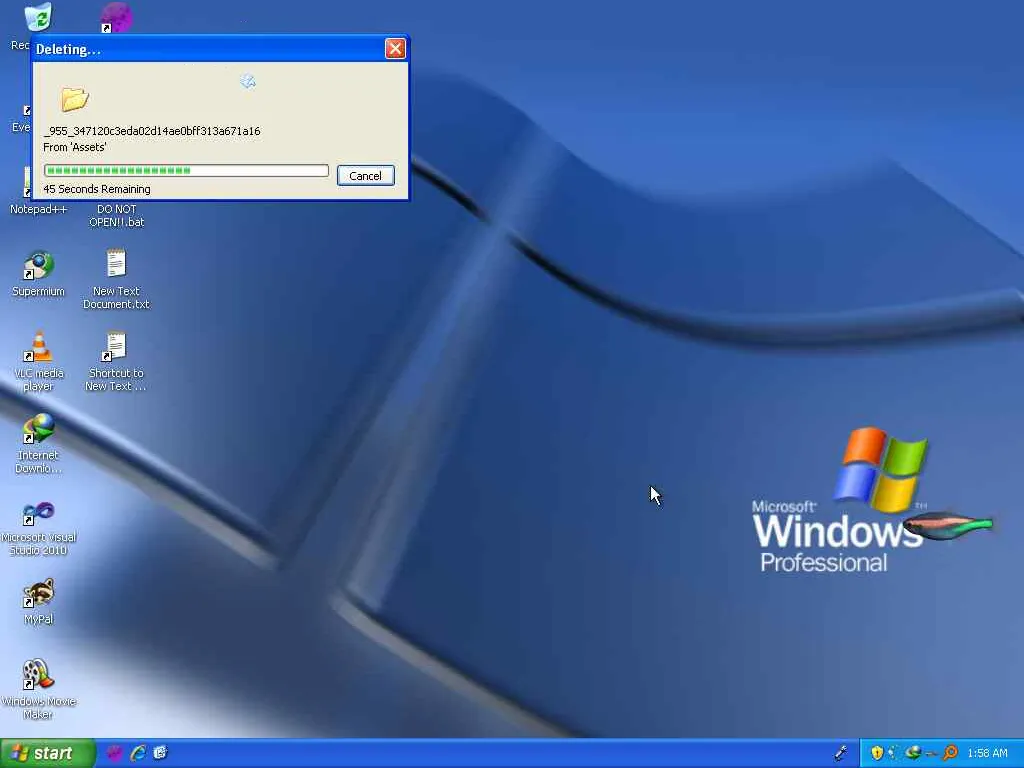Select the Notepad++ desktop icon
This screenshot has width=1024, height=768.
tap(38, 209)
